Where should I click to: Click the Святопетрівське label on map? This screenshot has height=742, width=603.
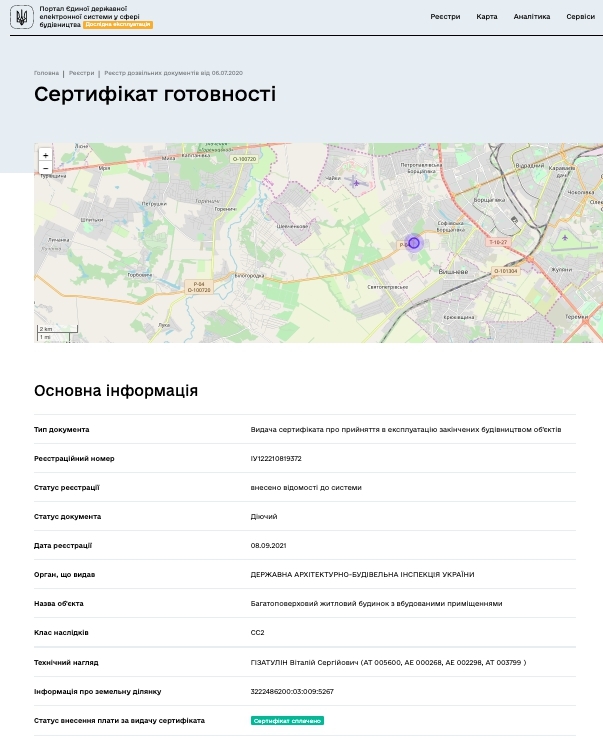pos(388,287)
